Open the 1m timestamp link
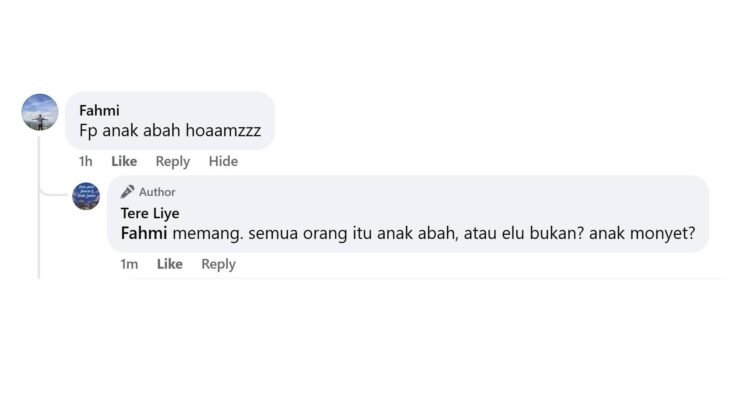 coord(129,264)
